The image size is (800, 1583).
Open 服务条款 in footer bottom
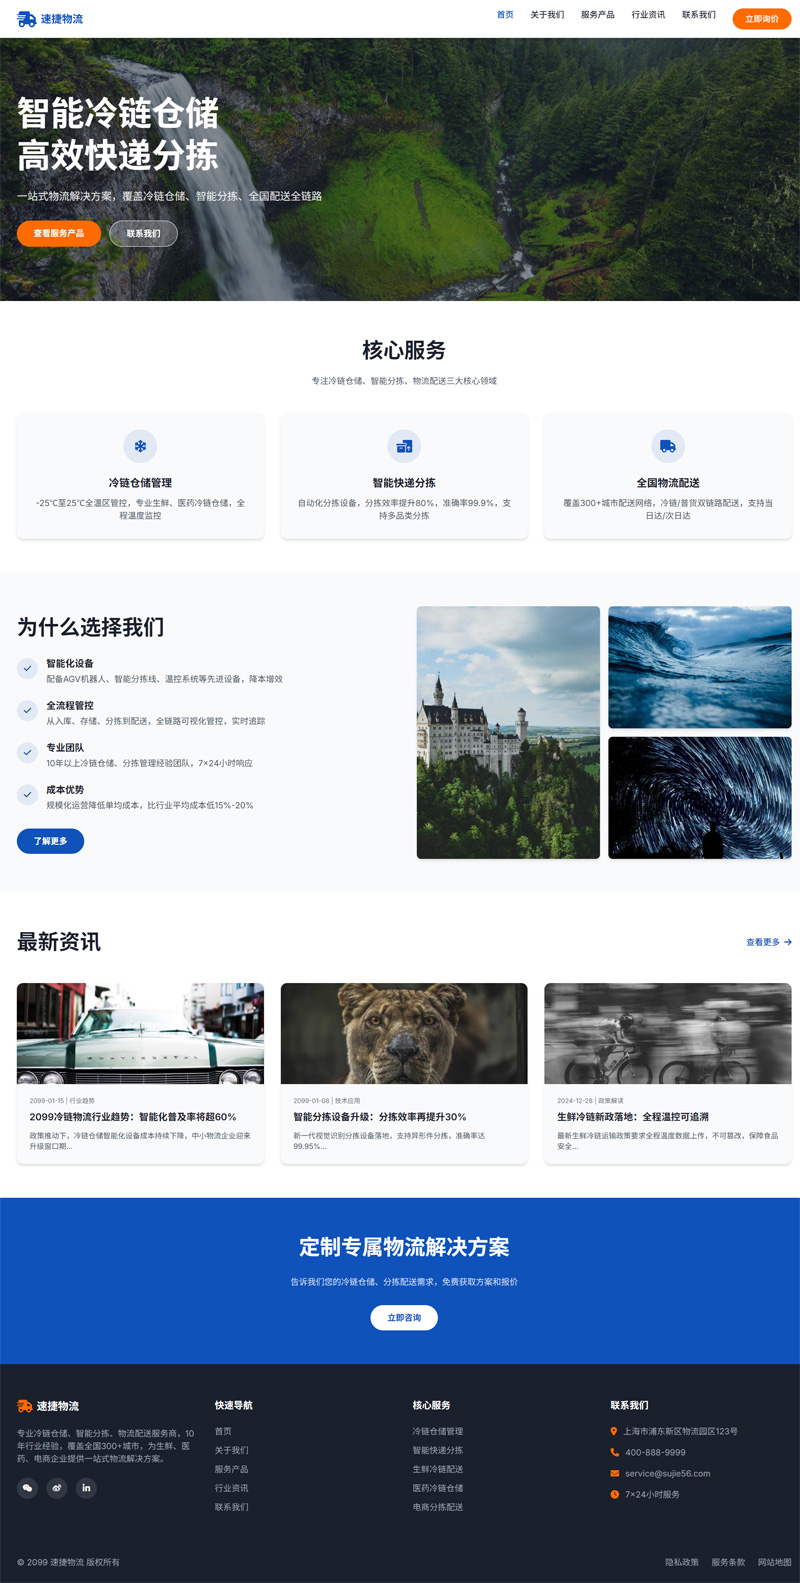point(728,1562)
